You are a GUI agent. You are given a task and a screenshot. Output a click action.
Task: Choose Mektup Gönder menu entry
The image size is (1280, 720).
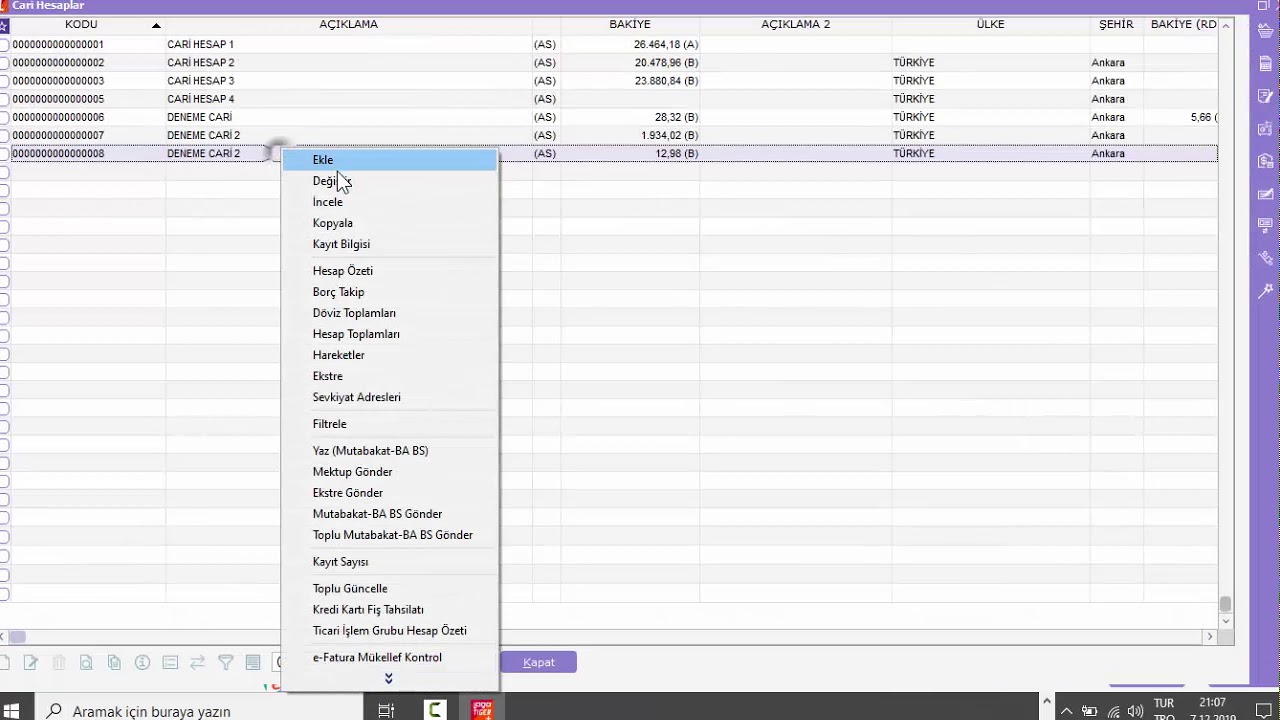[x=389, y=472]
